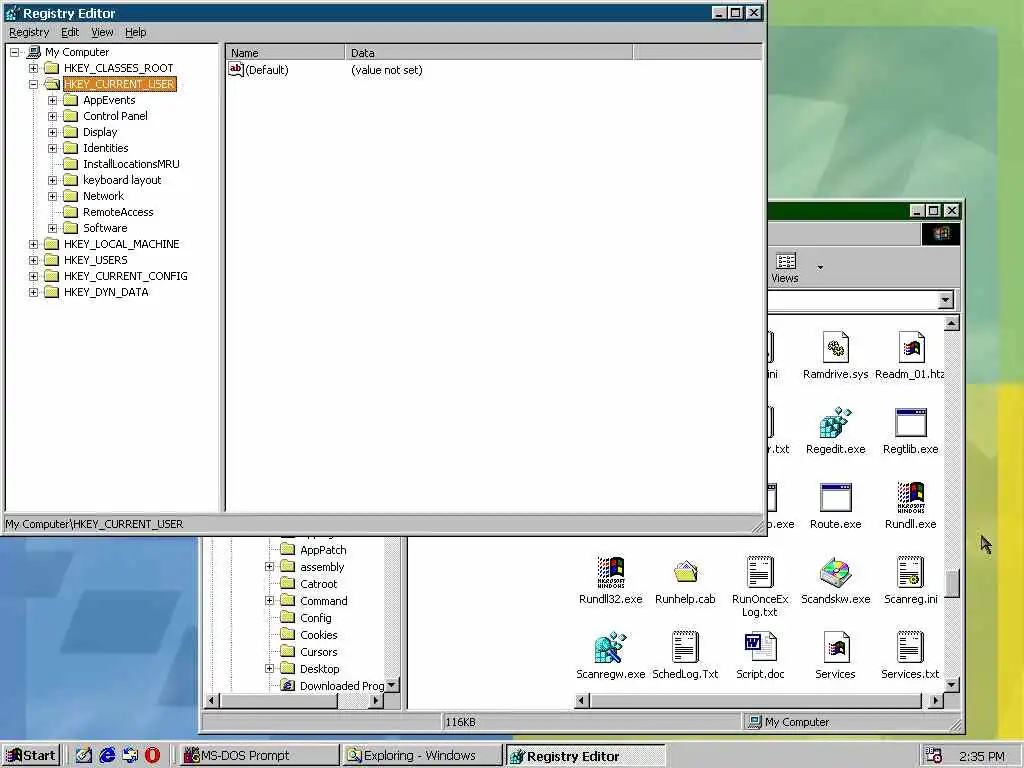The height and width of the screenshot is (768, 1024).
Task: Select the Scanregw.exe file icon
Action: [x=611, y=648]
